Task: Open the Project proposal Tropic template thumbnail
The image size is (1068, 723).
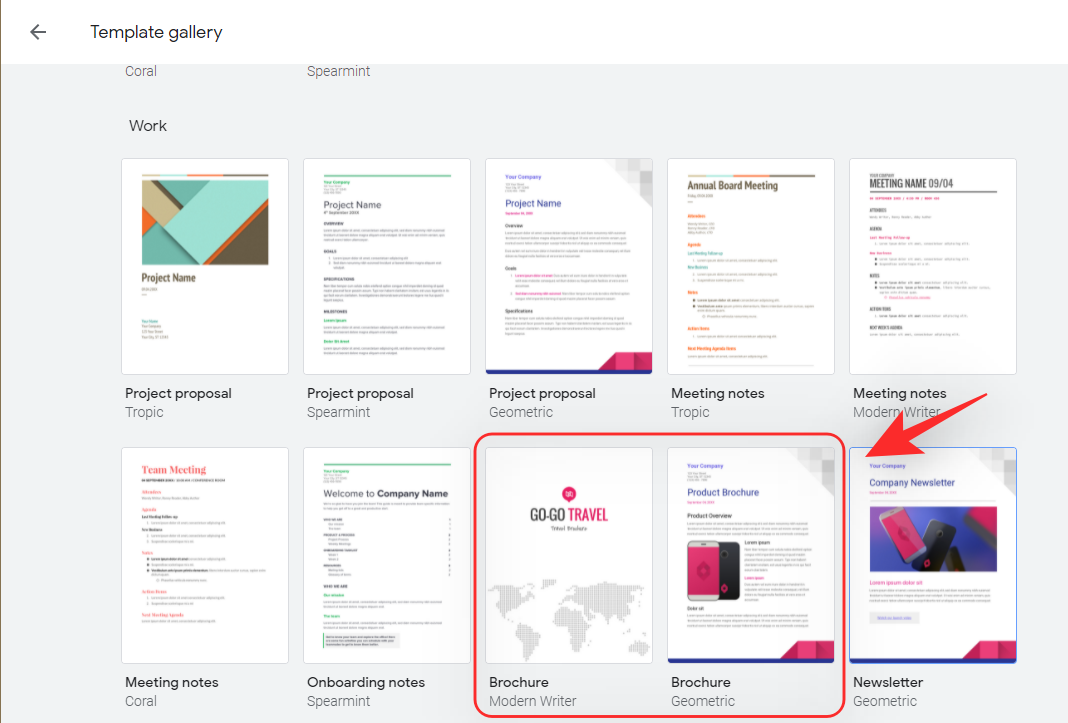Action: pos(205,266)
